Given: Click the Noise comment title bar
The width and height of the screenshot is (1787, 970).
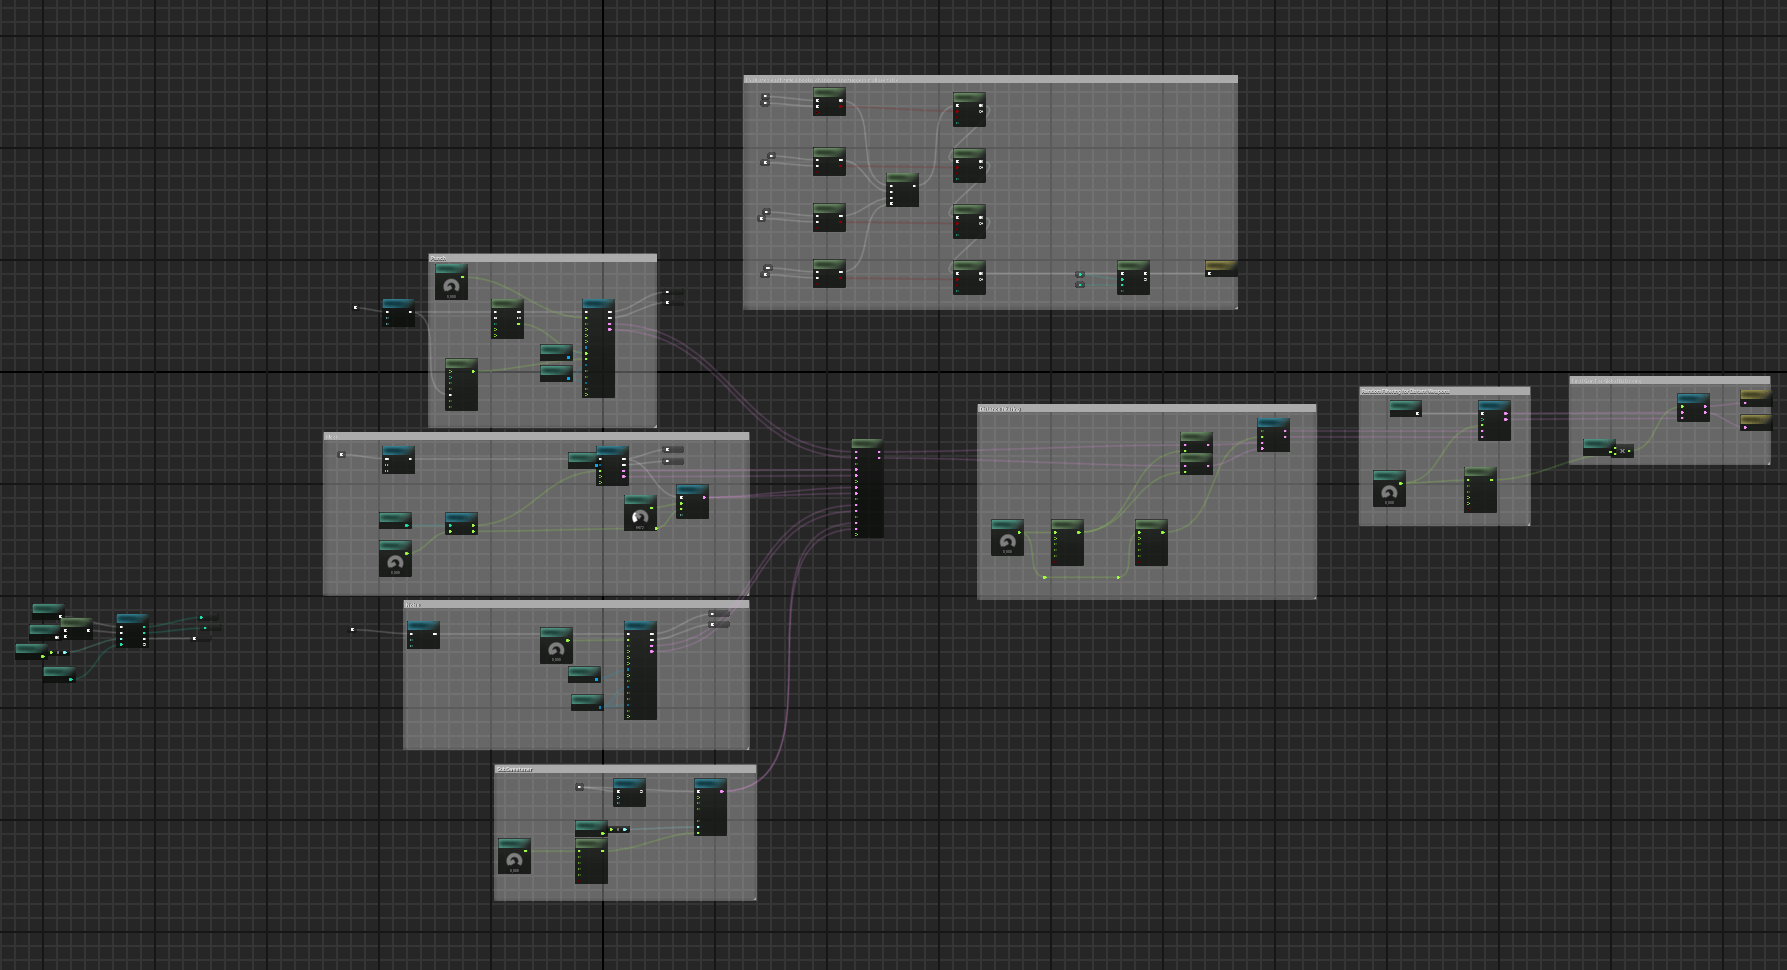Looking at the screenshot, I should 576,605.
